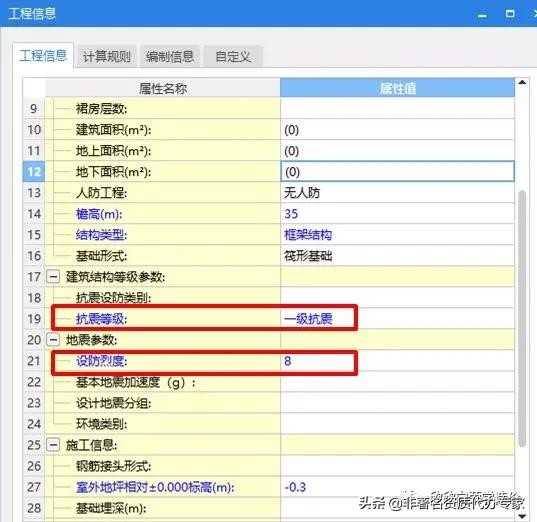Click the 属性值 column header
The height and width of the screenshot is (522, 537).
397,88
